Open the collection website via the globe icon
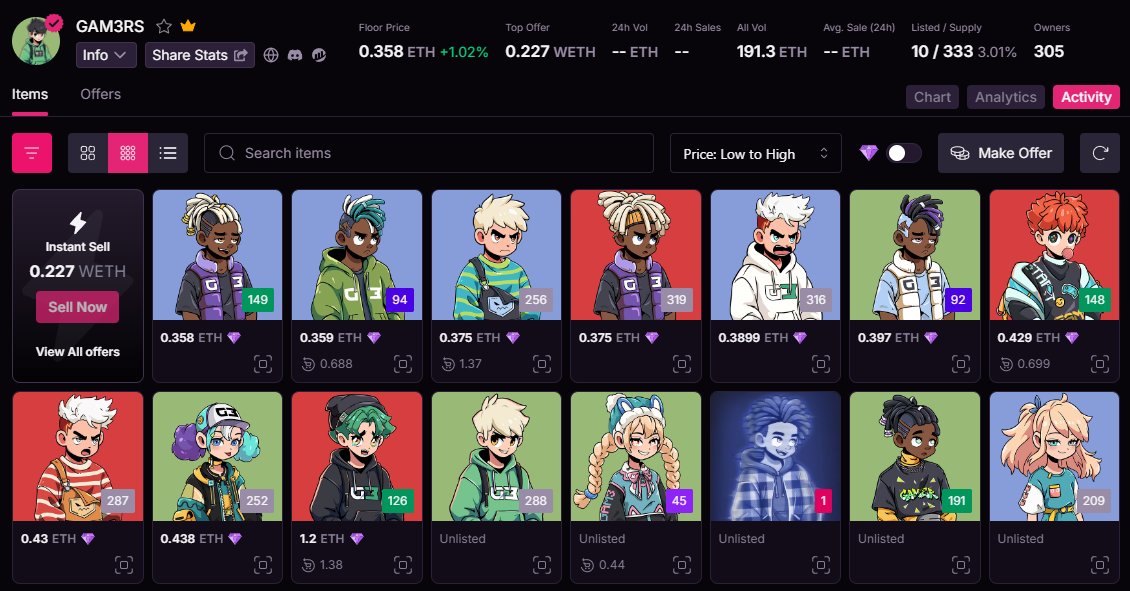This screenshot has width=1130, height=591. 271,55
